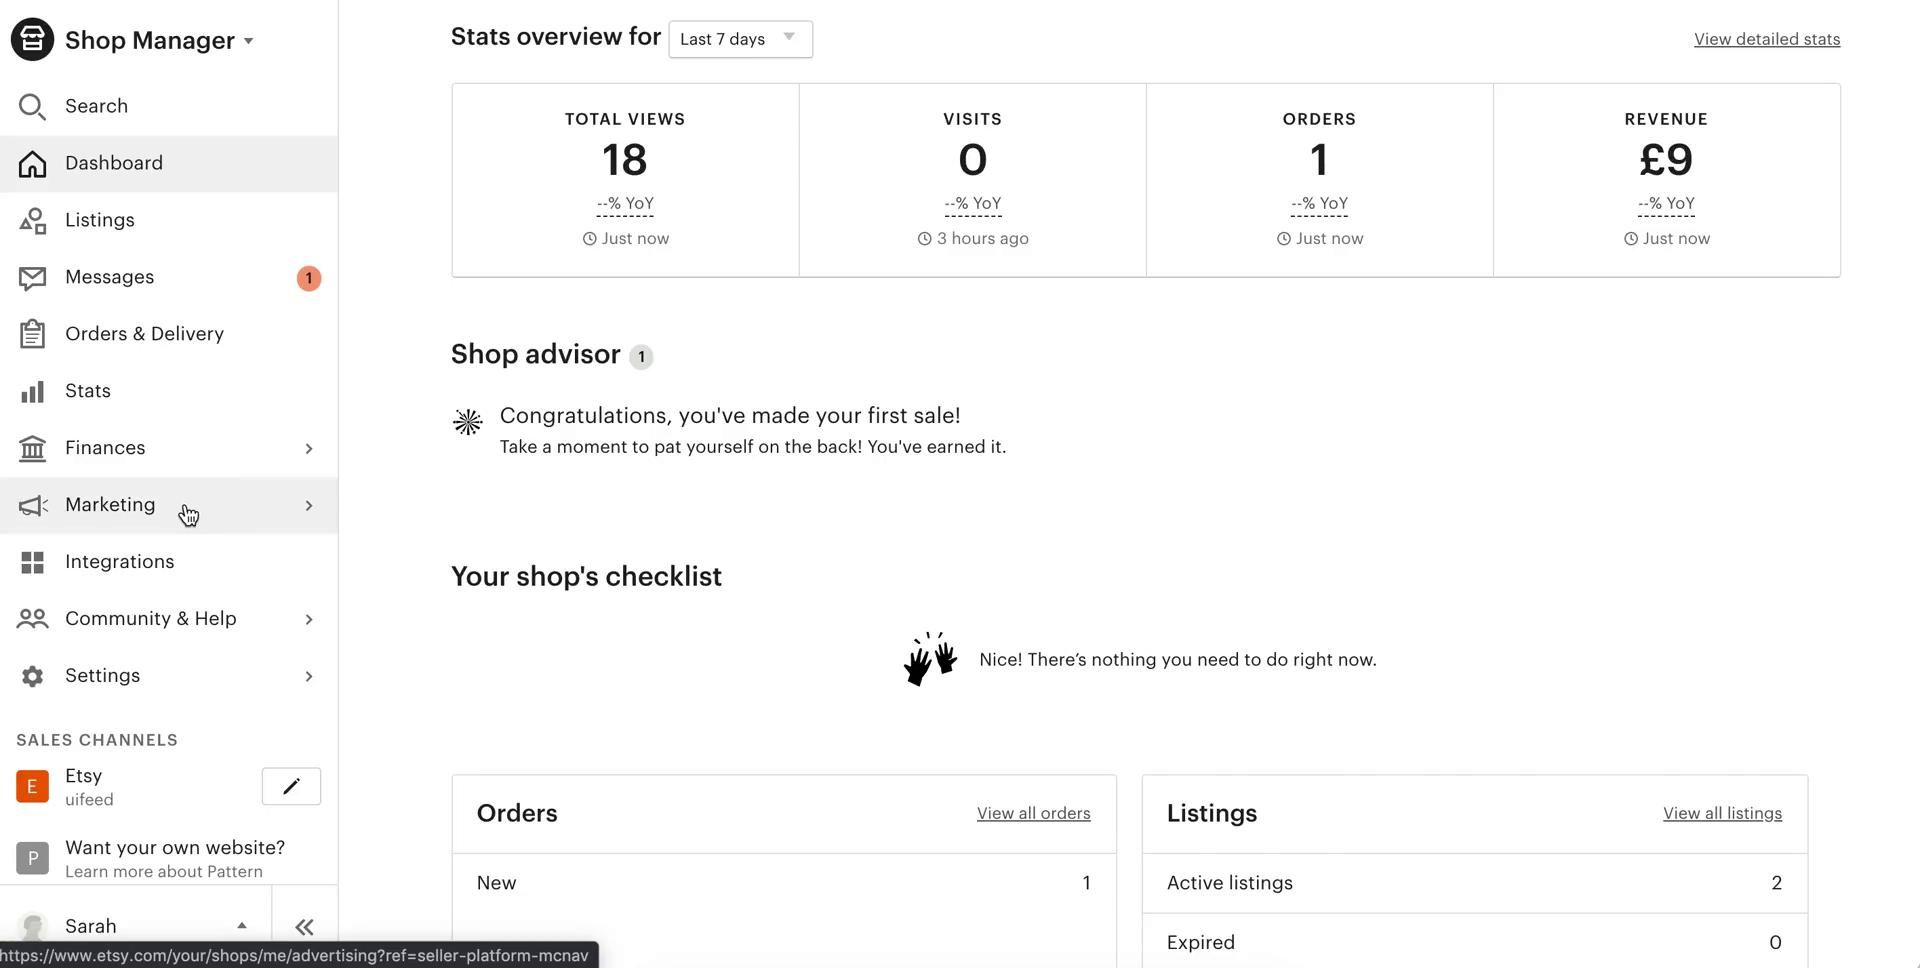Expand the Community & Help submenu
This screenshot has height=968, width=1920.
coord(308,620)
